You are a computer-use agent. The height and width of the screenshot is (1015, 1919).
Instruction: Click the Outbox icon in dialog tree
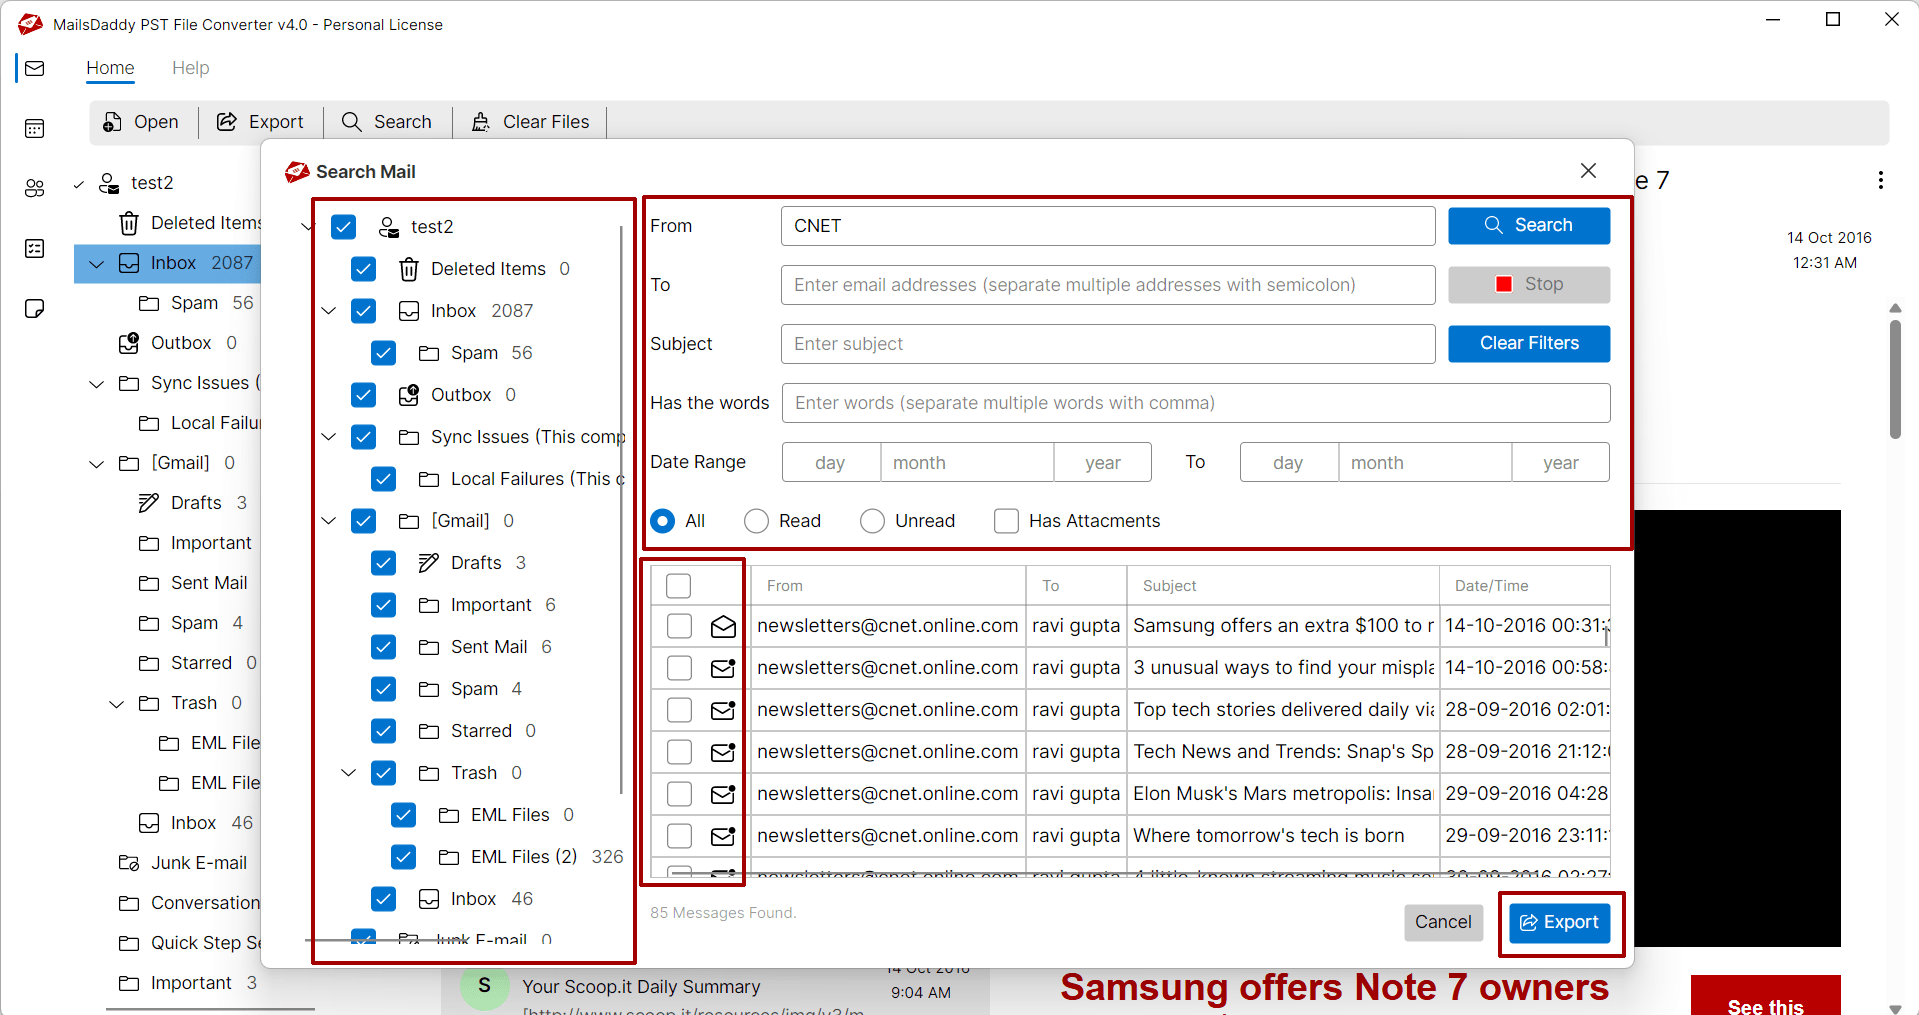click(408, 395)
